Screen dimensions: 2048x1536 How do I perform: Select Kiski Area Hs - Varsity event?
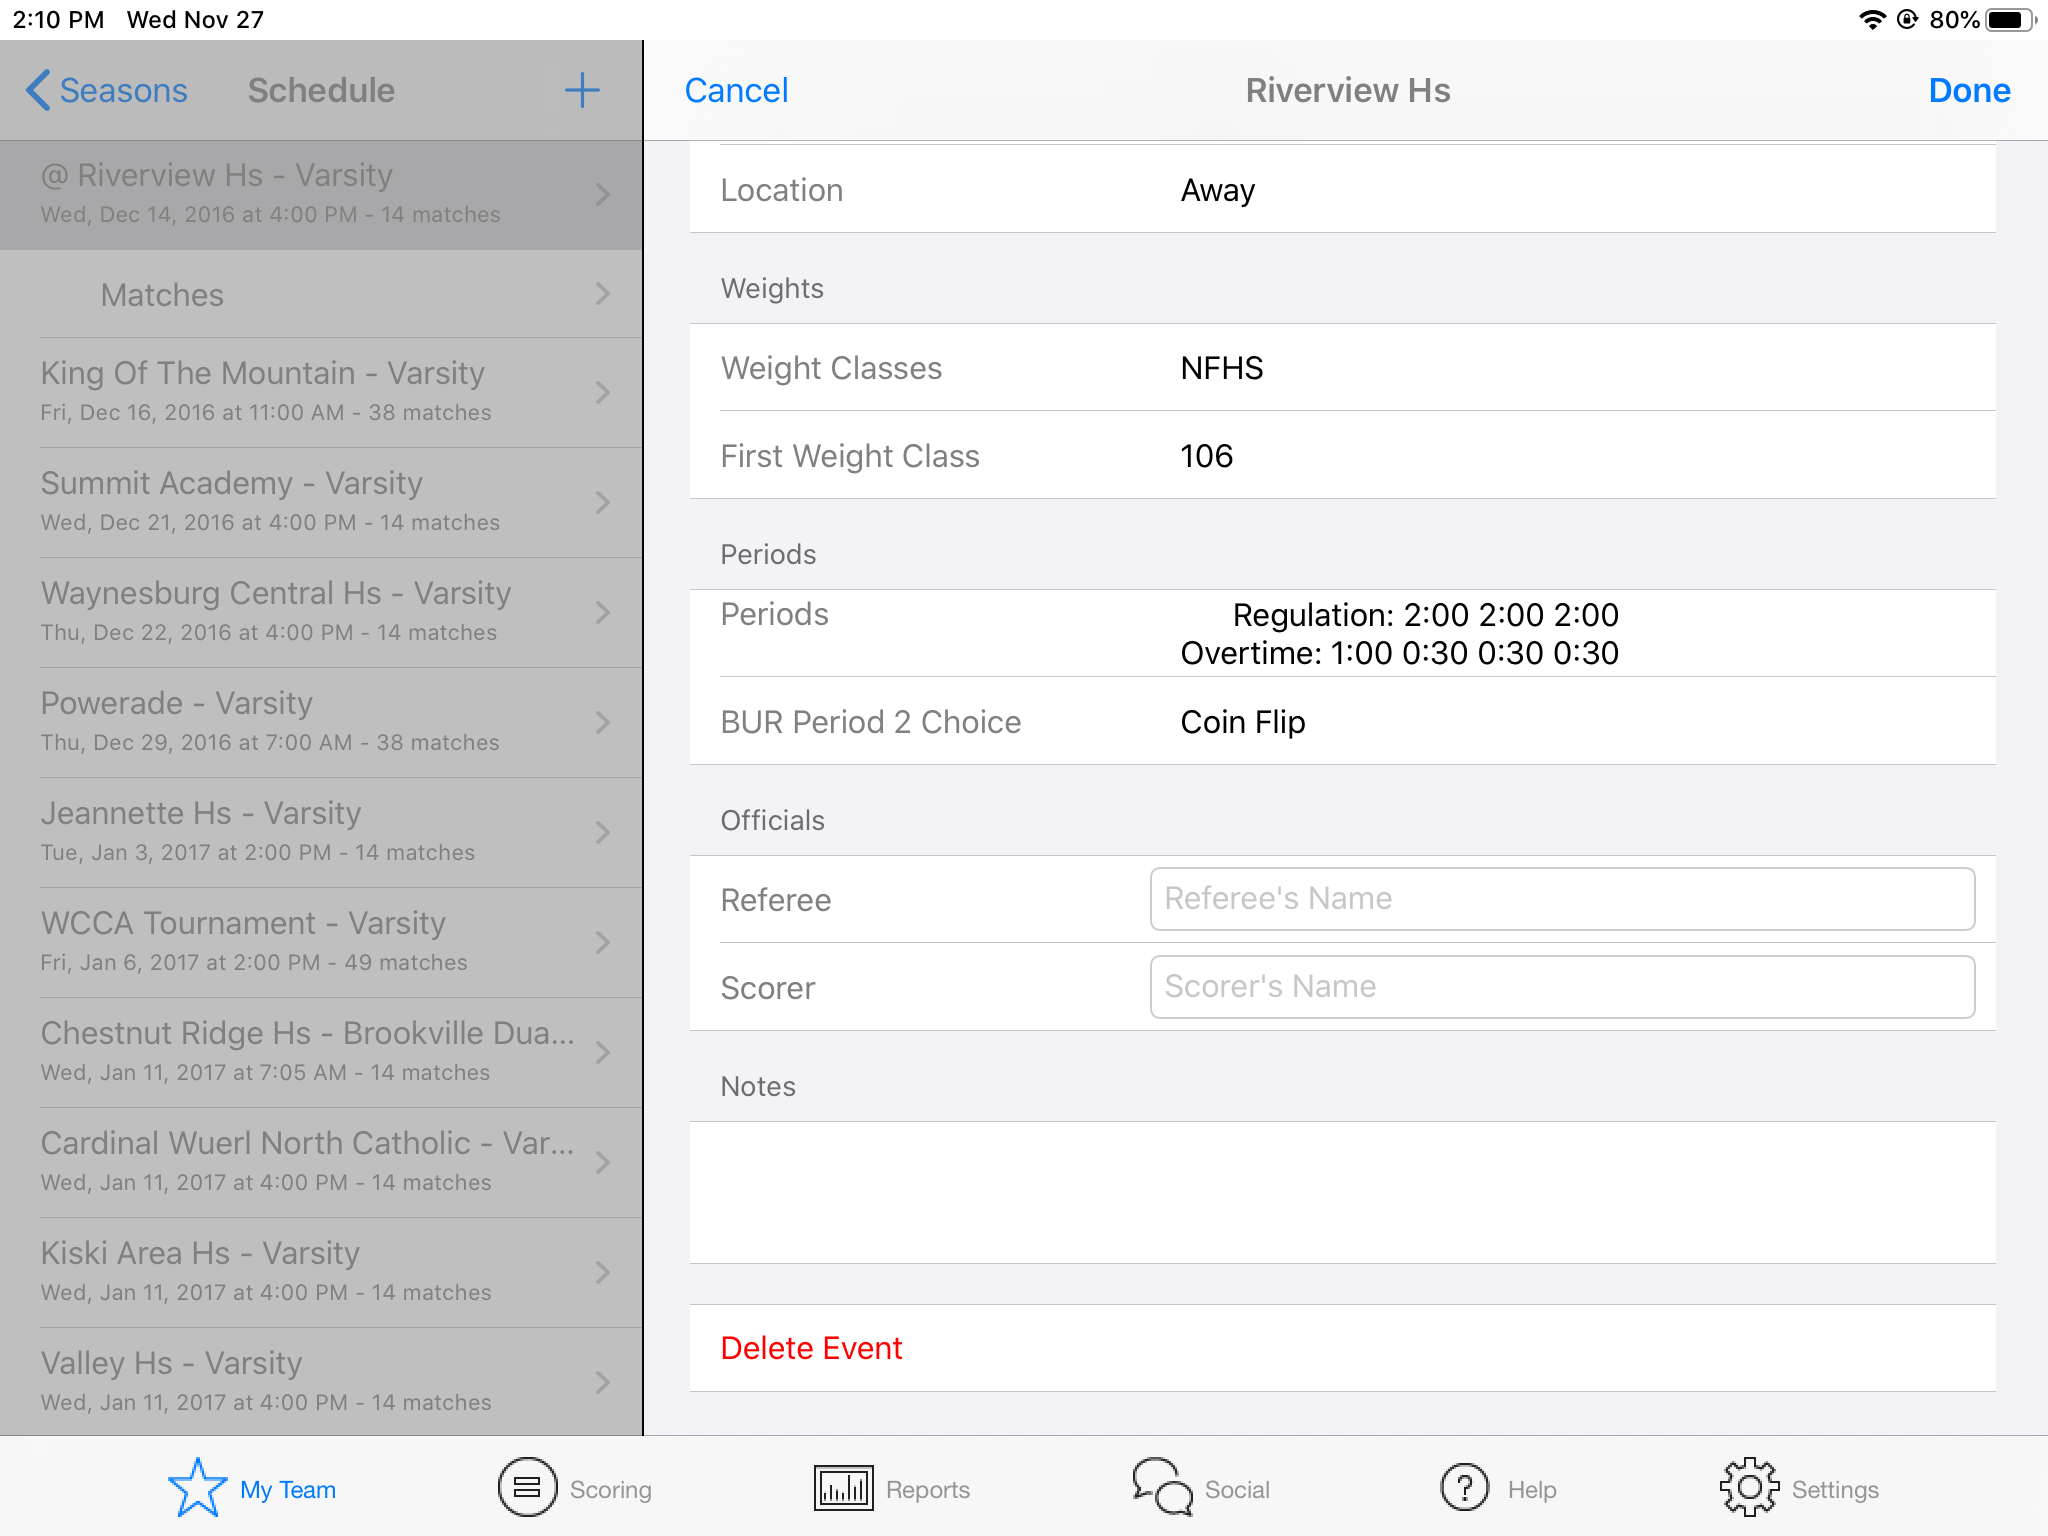(321, 1272)
